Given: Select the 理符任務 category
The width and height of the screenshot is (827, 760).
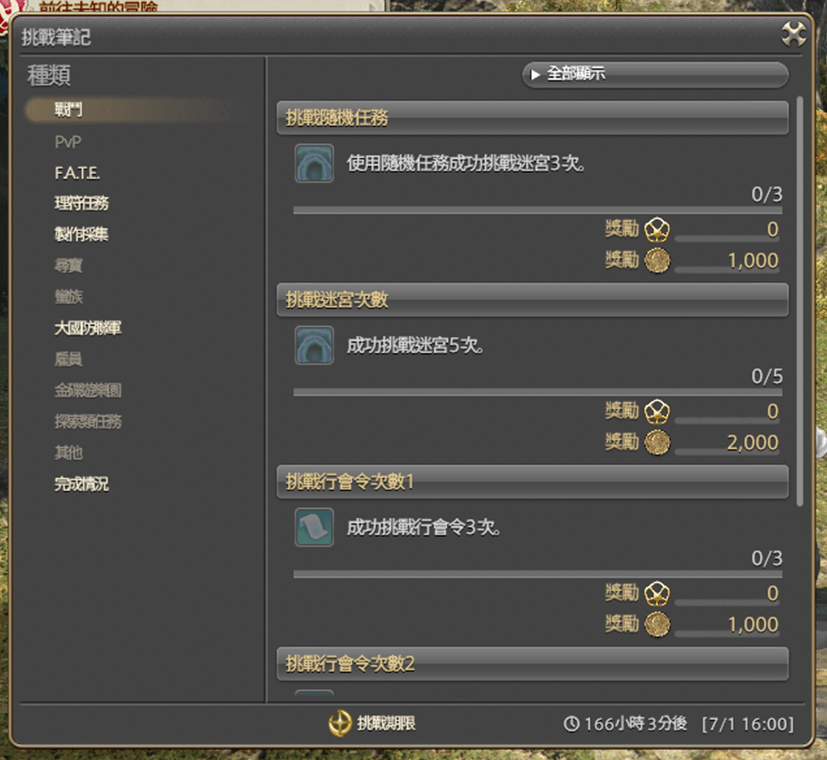Looking at the screenshot, I should pos(81,204).
